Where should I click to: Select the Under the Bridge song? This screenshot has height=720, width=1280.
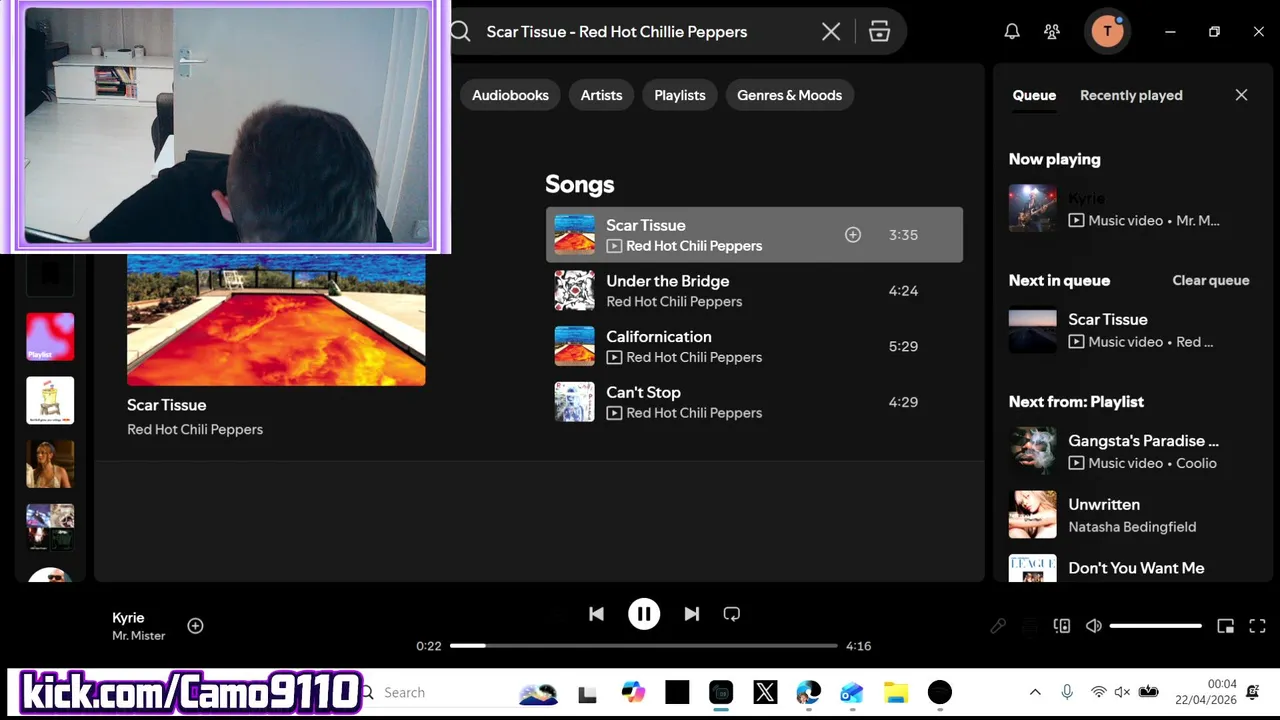tap(754, 291)
